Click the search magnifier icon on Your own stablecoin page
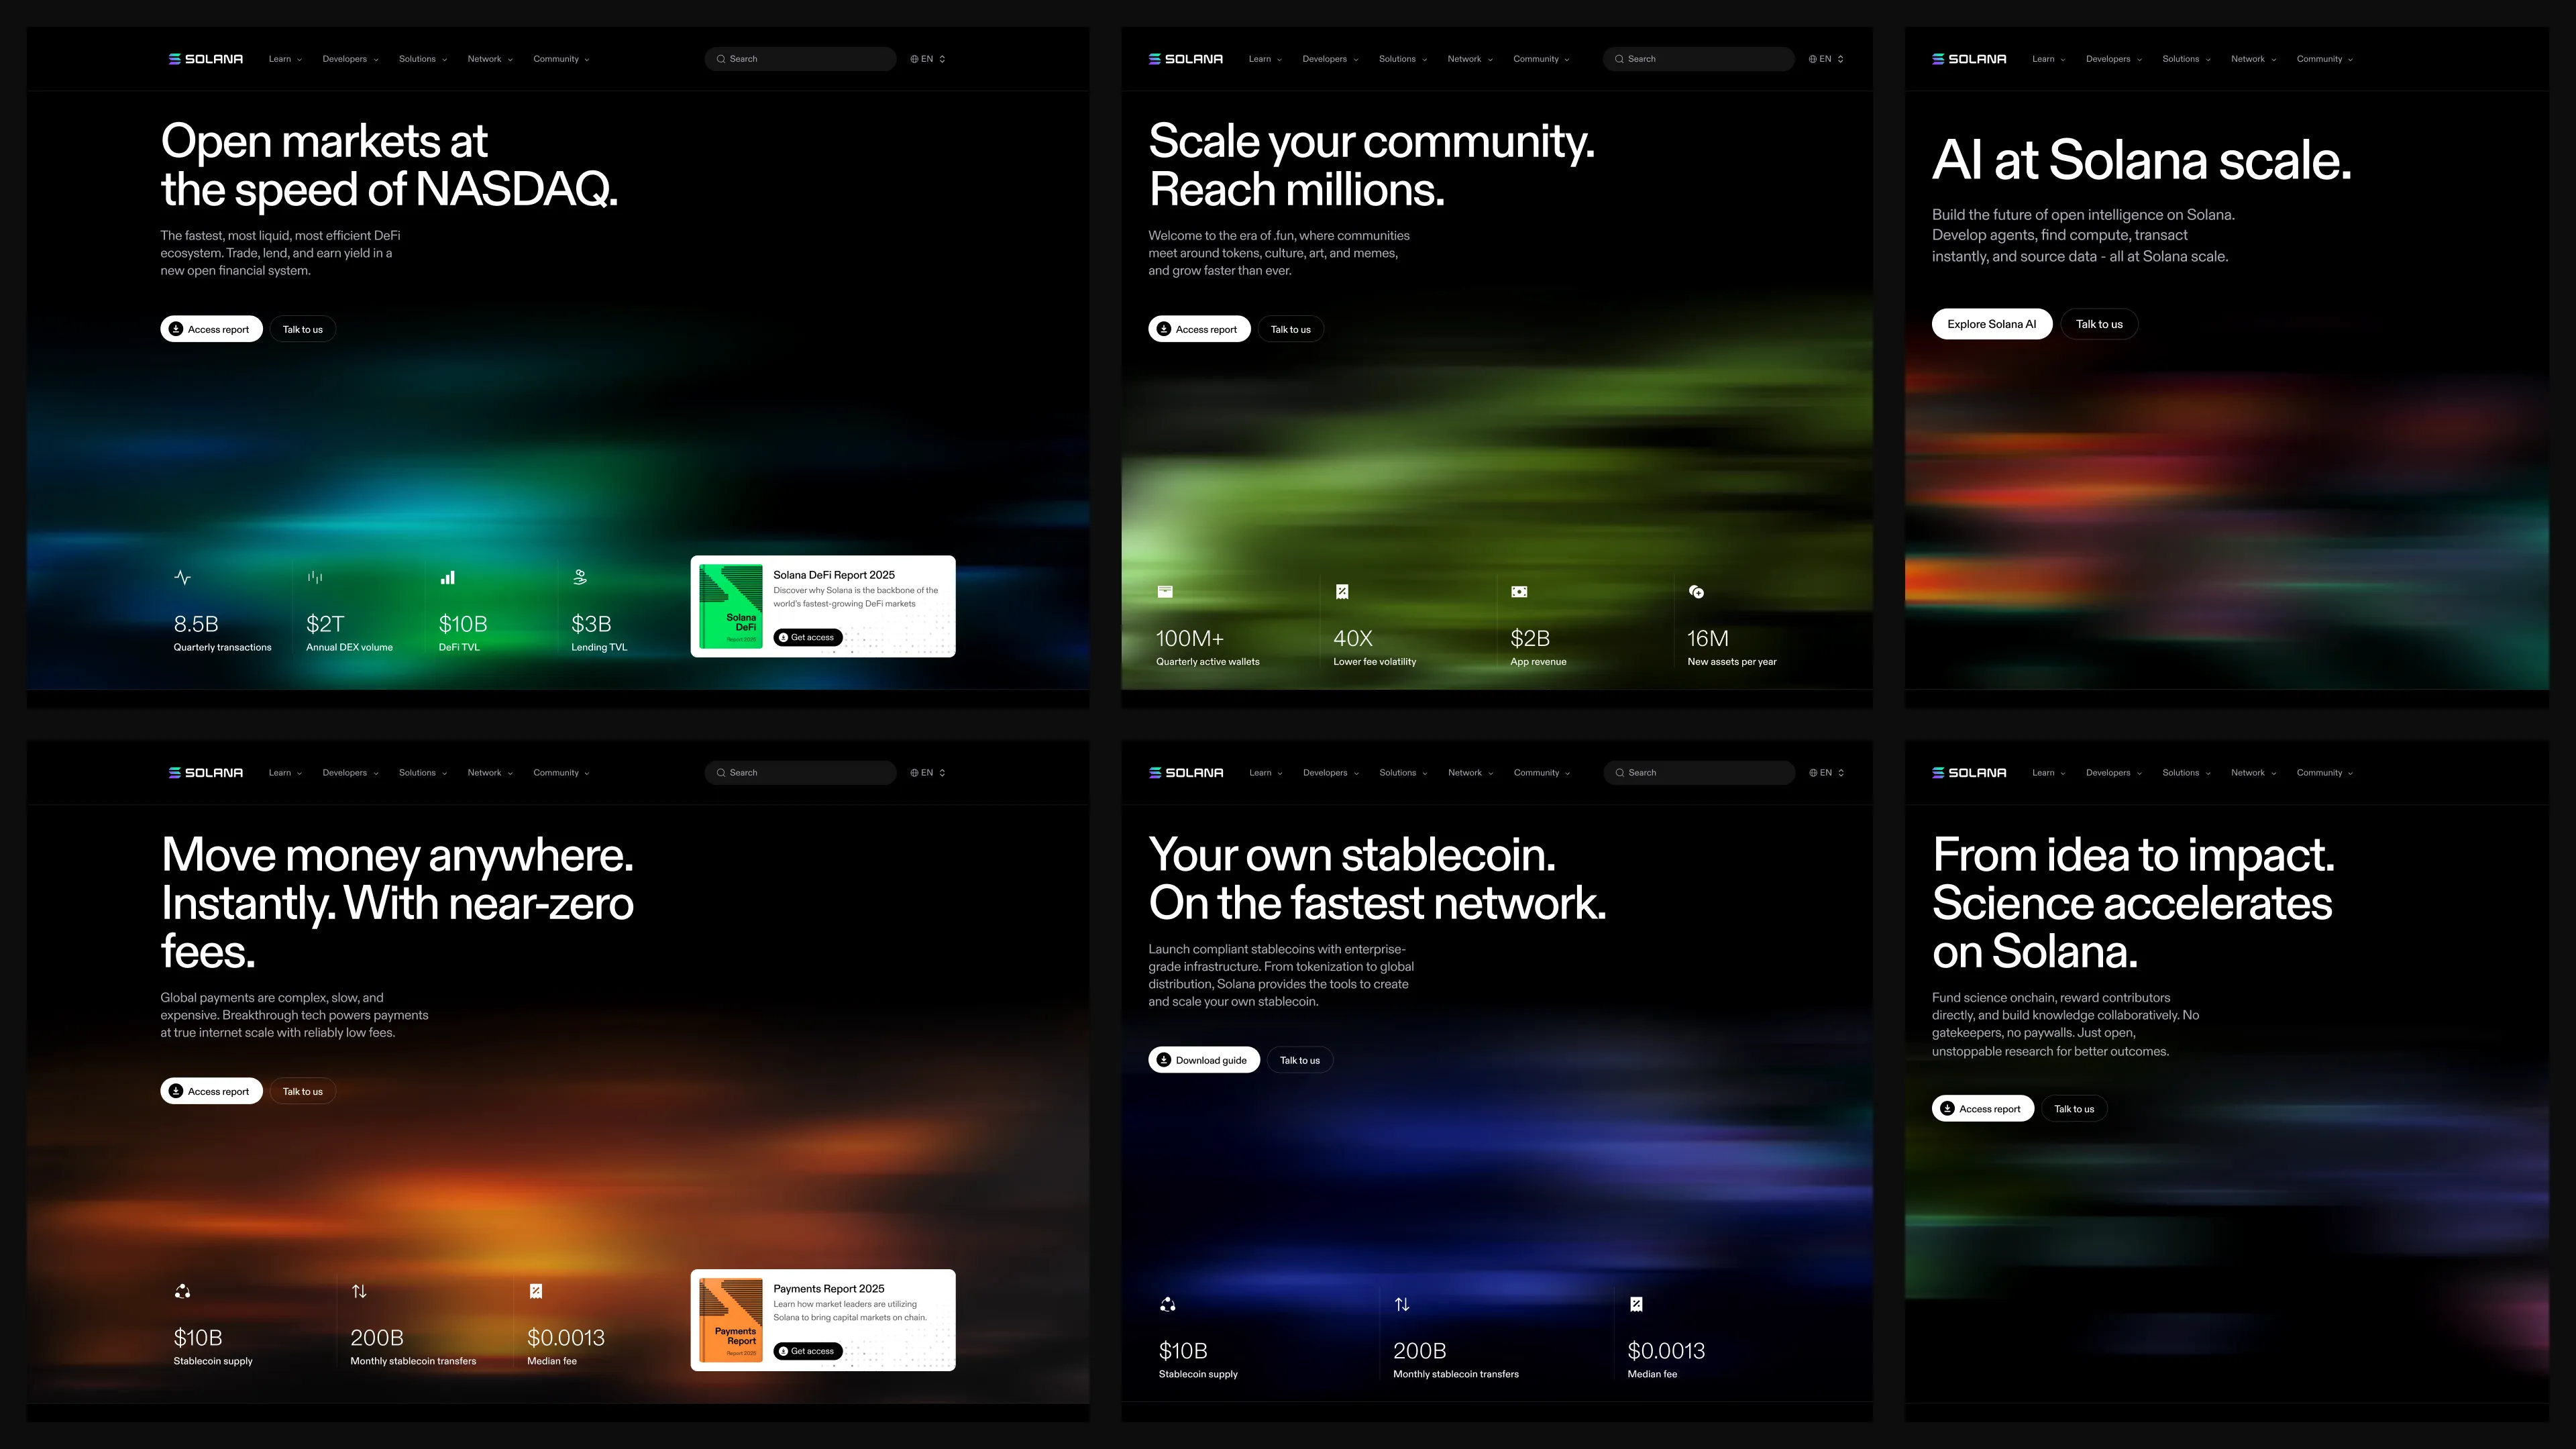 [1619, 773]
